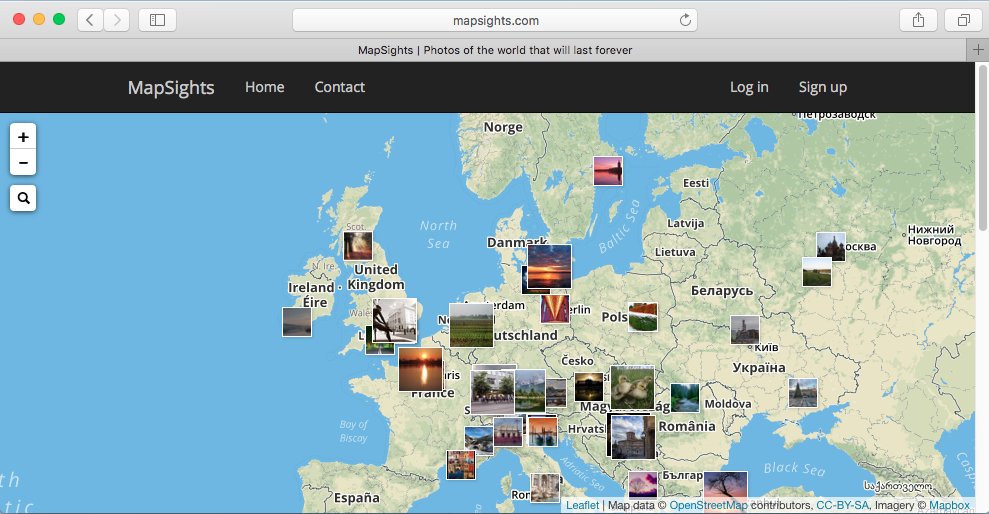Open the gondolas photo in northern Italy

[543, 431]
